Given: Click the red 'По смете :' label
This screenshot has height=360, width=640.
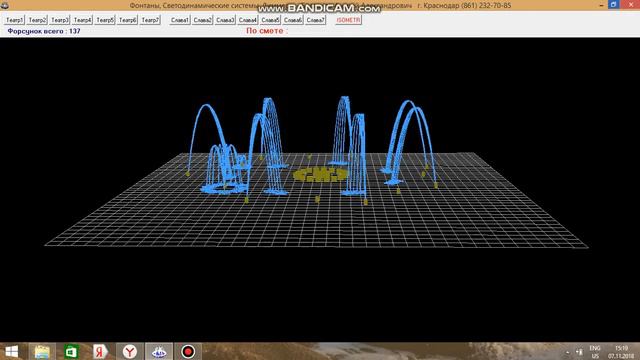Looking at the screenshot, I should click(267, 31).
